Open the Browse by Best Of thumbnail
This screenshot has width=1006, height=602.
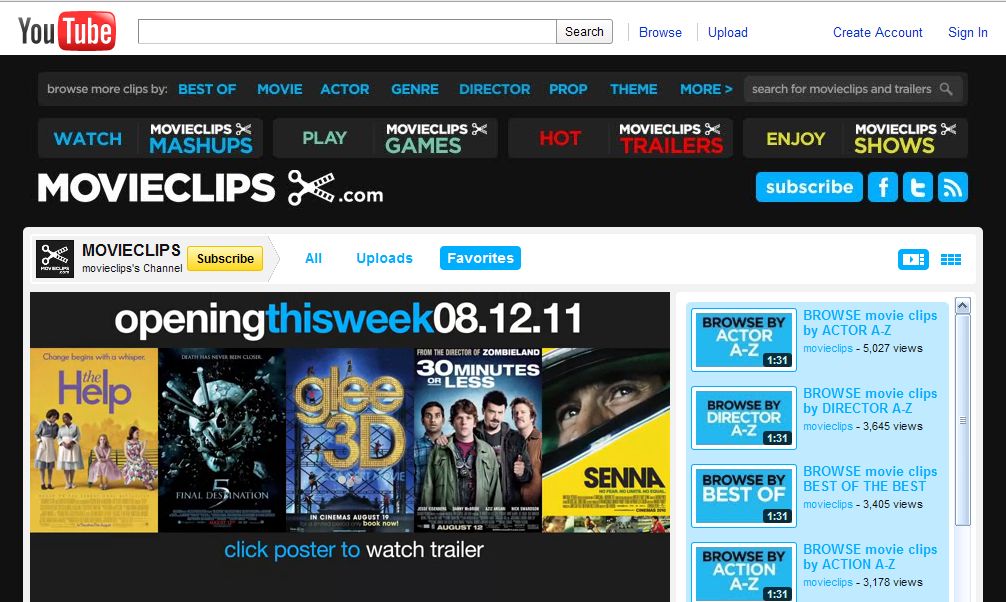(744, 496)
